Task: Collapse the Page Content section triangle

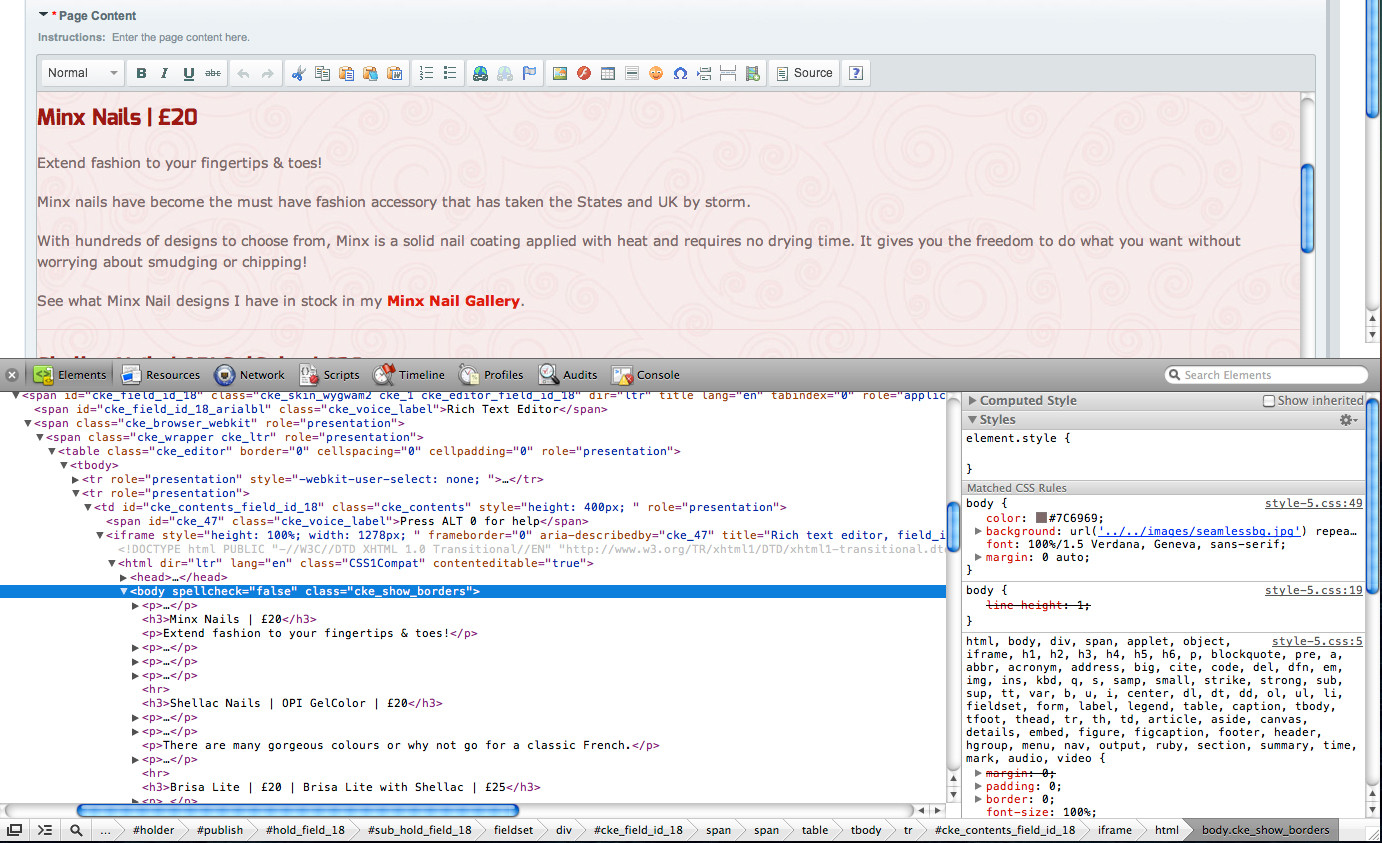Action: (43, 15)
